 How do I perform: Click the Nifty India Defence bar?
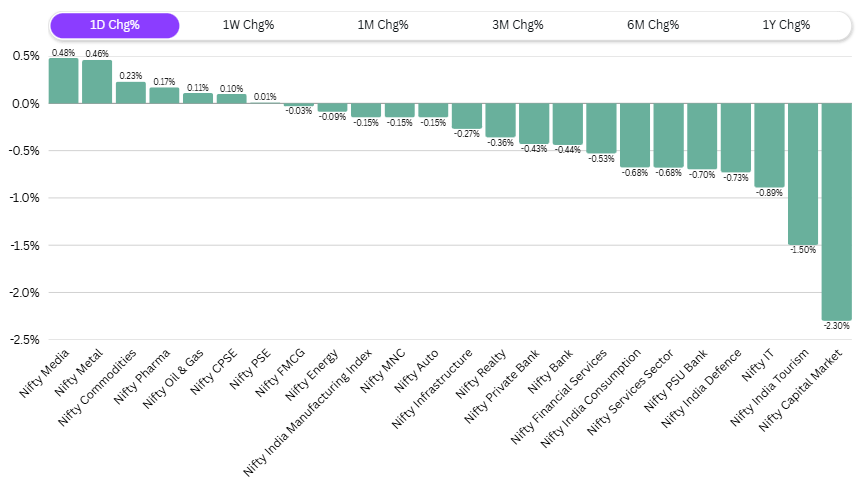[x=735, y=137]
